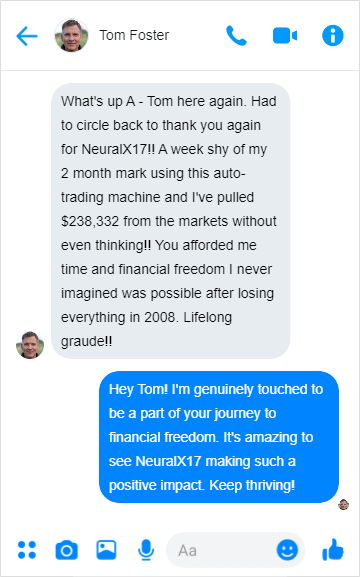Viewport: 360px width, 577px height.
Task: Select Tom's gray received message bubble
Action: point(171,221)
